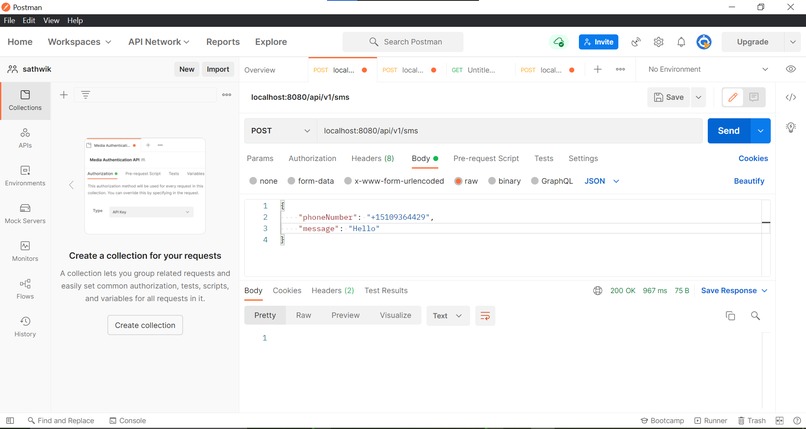
Task: Toggle response line wrap icon
Action: pos(485,316)
